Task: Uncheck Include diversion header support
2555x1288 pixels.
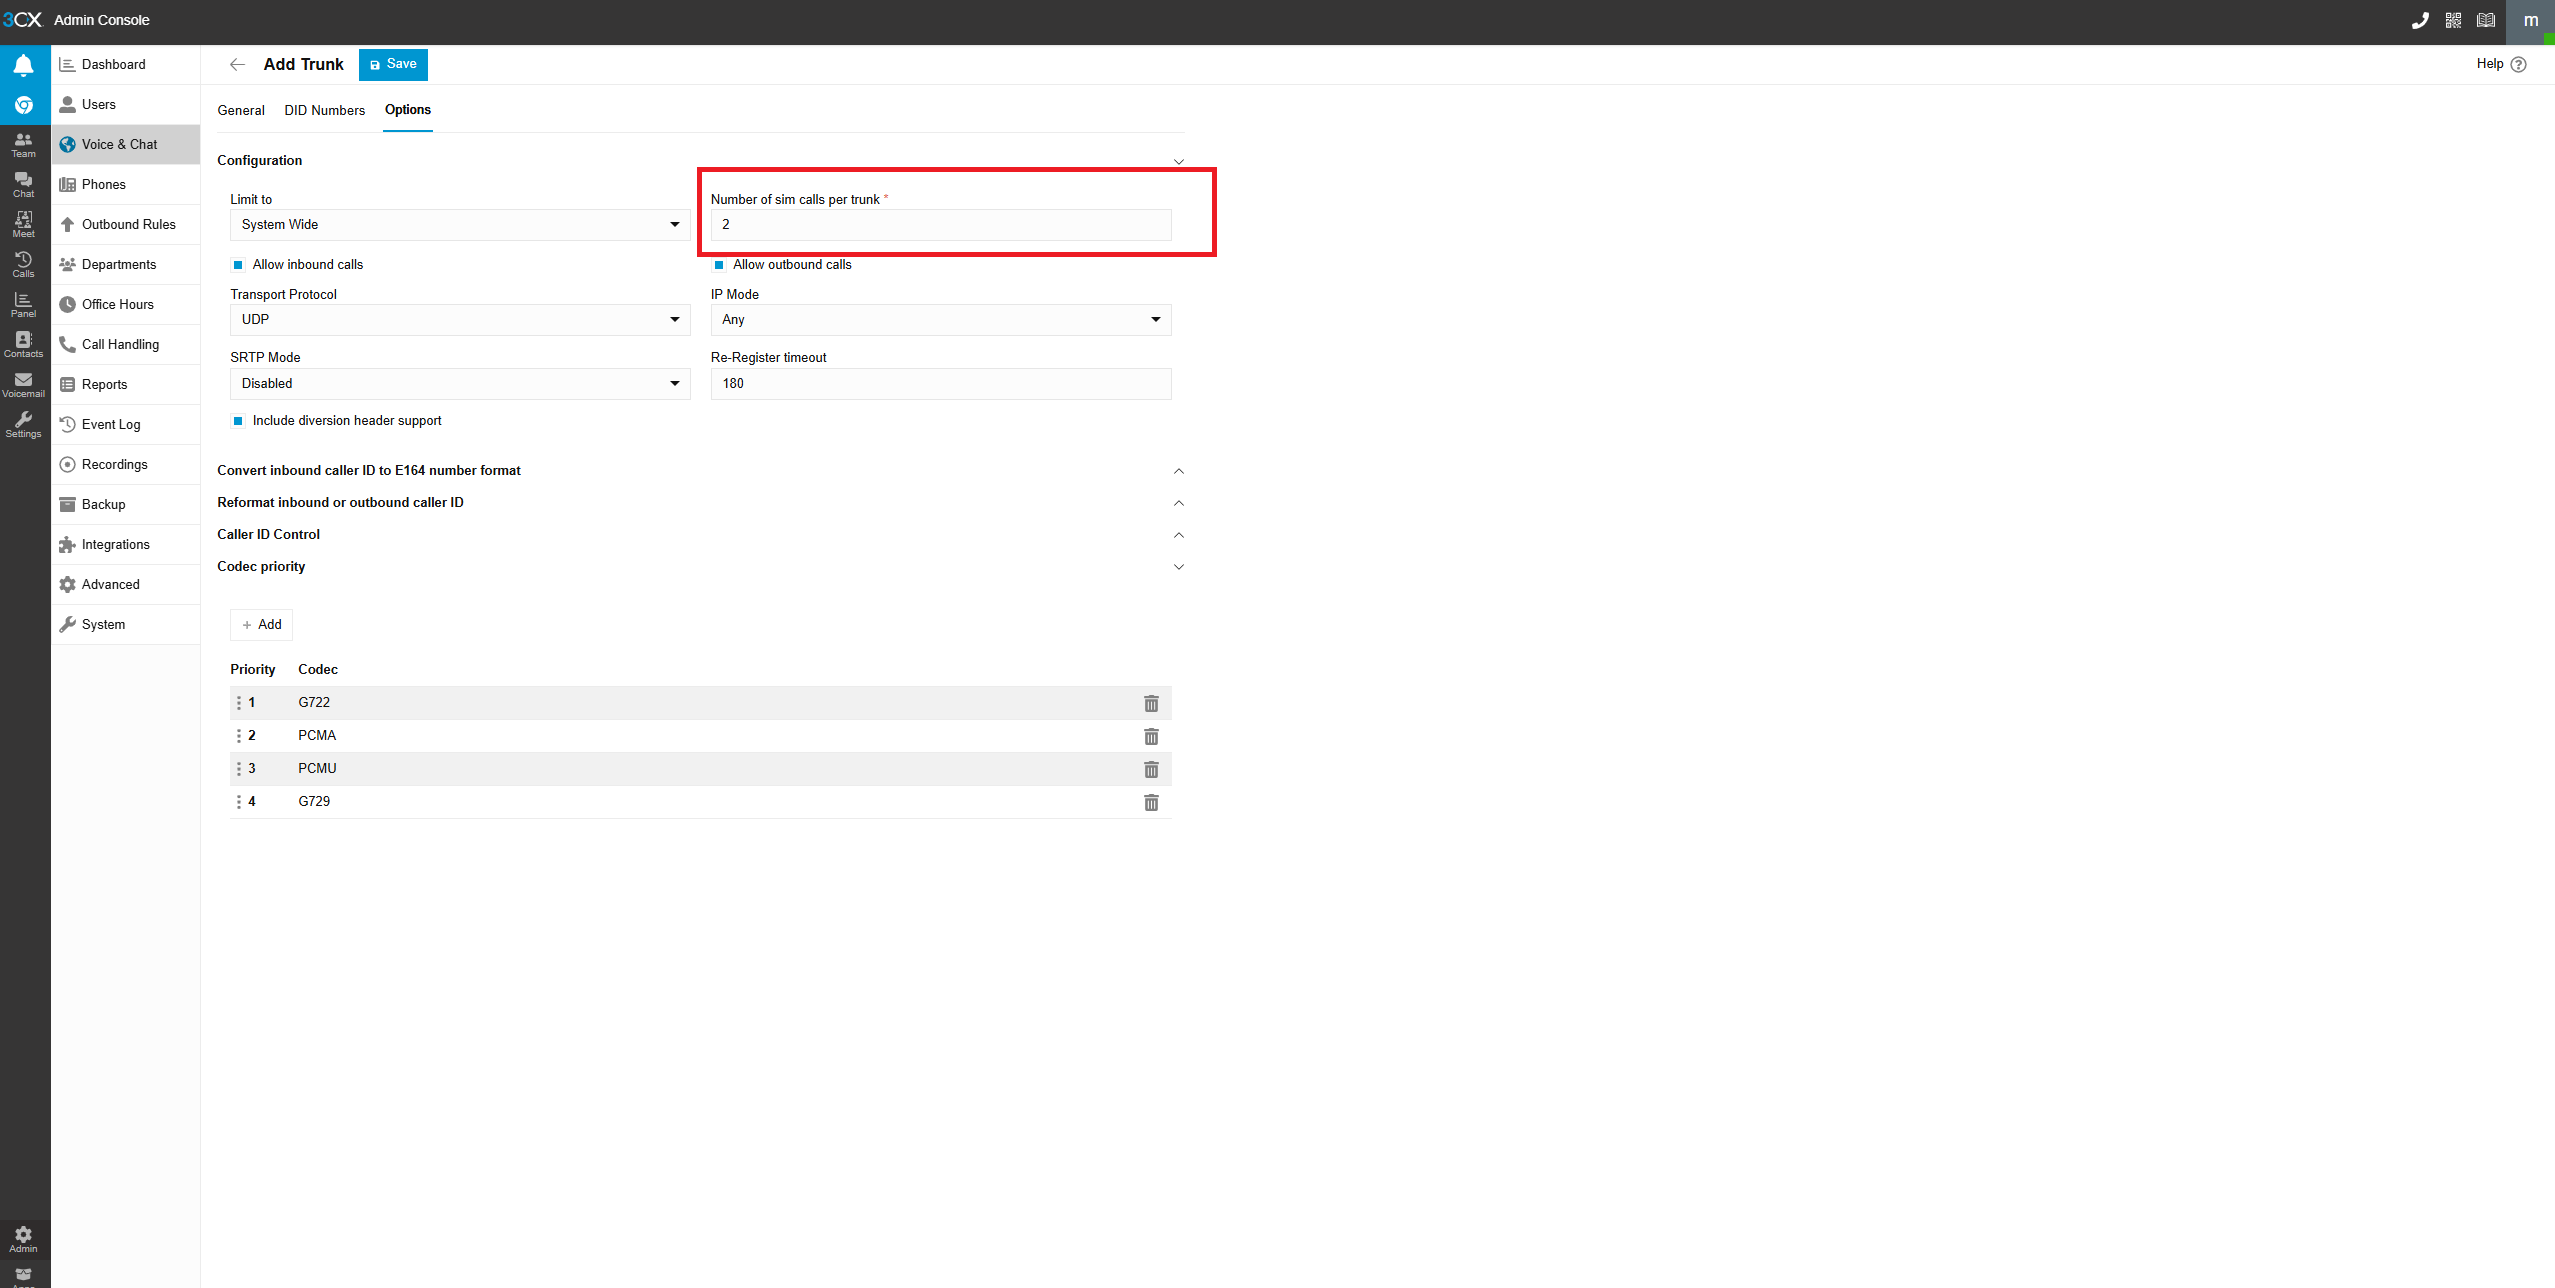Action: point(238,421)
